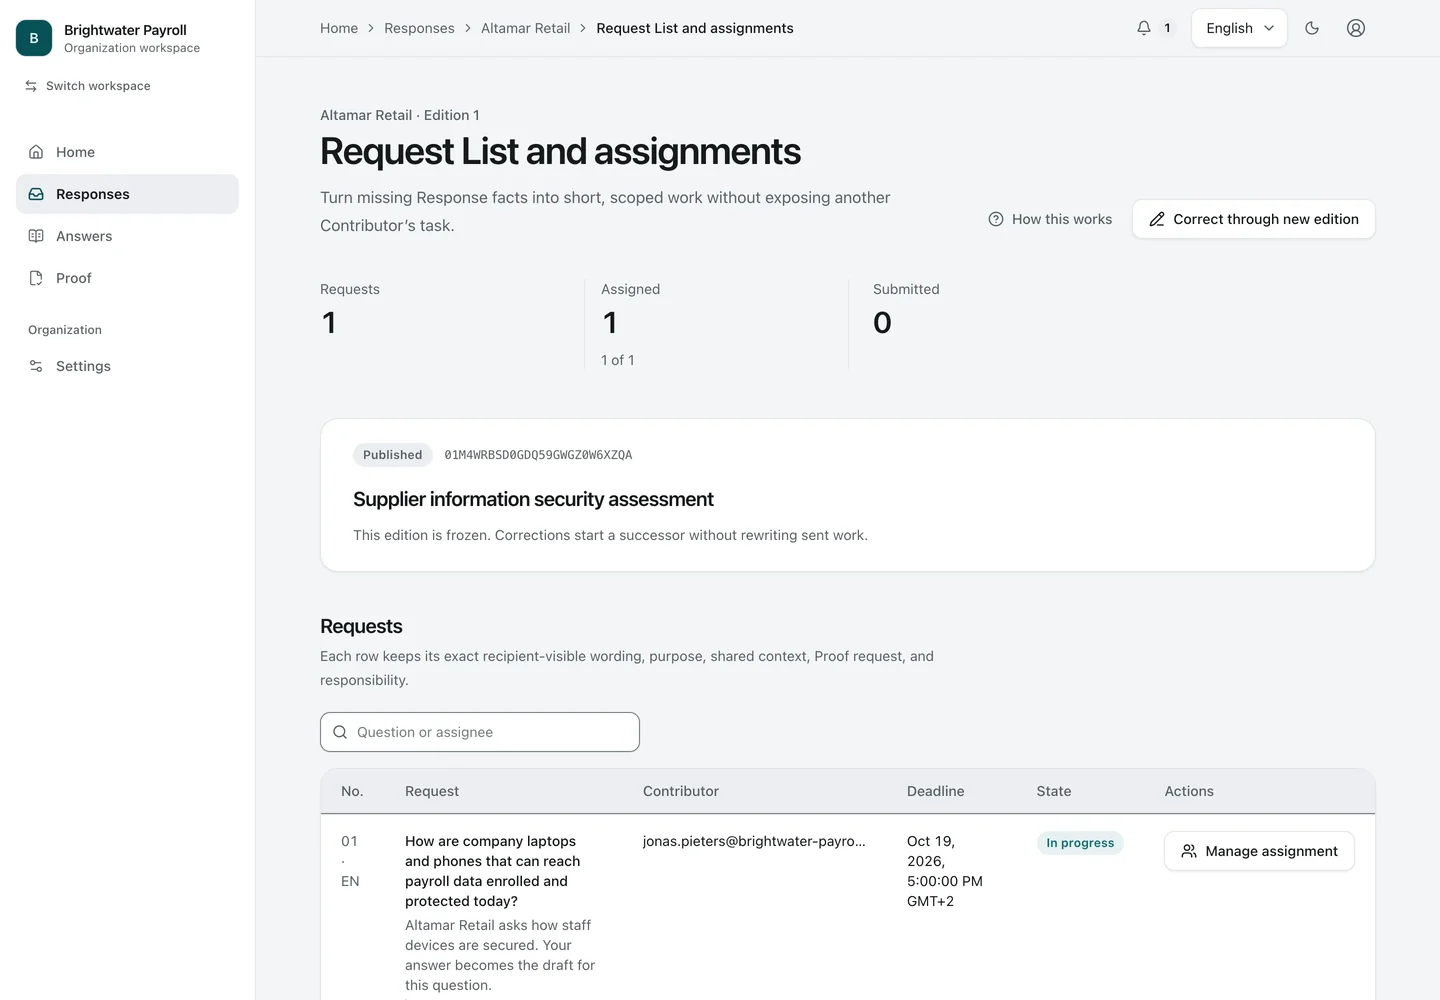The image size is (1440, 1000).
Task: Click the Answers book icon
Action: click(x=36, y=236)
